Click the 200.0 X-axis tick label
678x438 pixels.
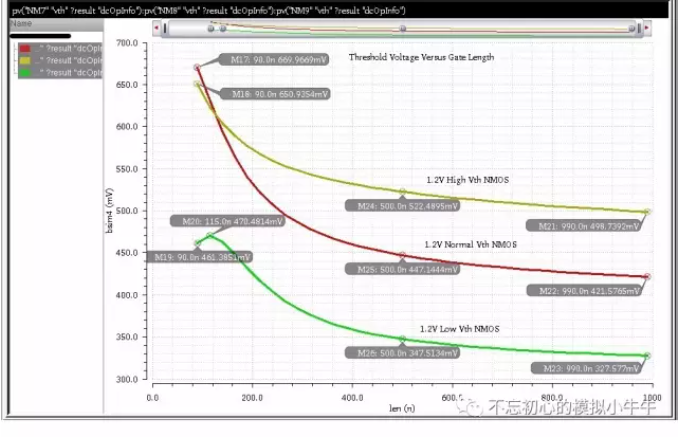coord(252,397)
